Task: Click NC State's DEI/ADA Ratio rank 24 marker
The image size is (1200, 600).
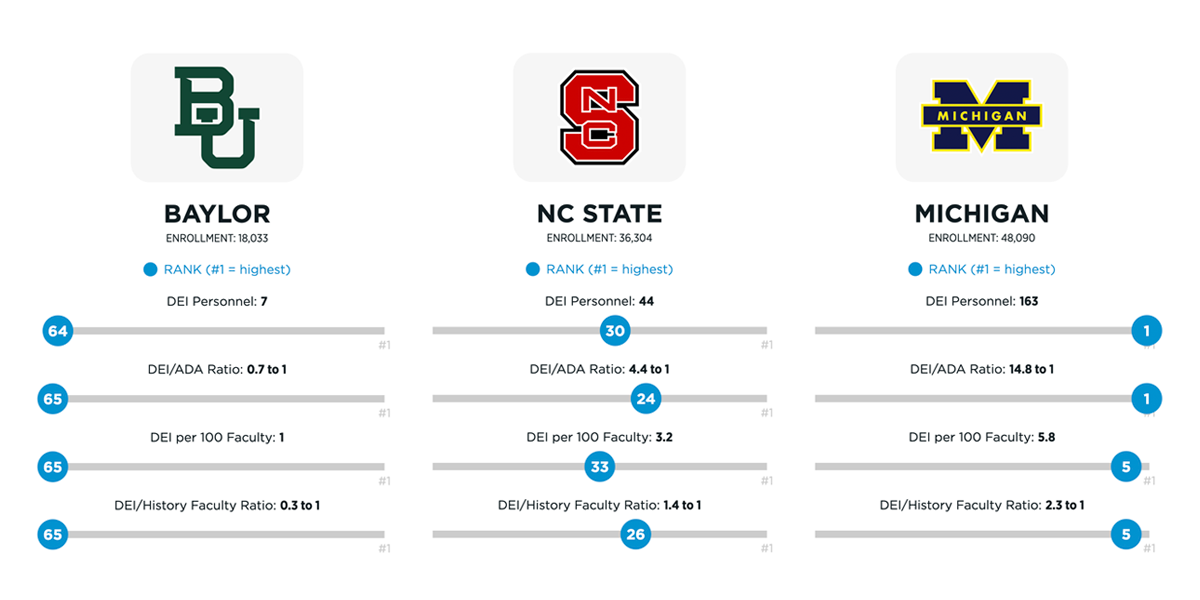Action: click(x=646, y=399)
